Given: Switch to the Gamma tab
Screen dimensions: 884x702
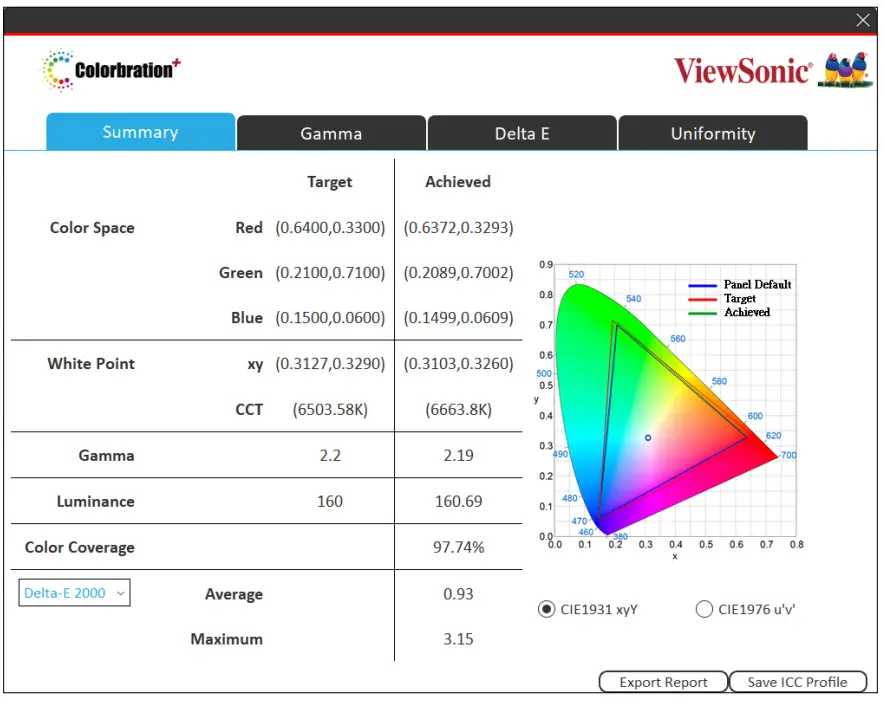Looking at the screenshot, I should pyautogui.click(x=331, y=132).
